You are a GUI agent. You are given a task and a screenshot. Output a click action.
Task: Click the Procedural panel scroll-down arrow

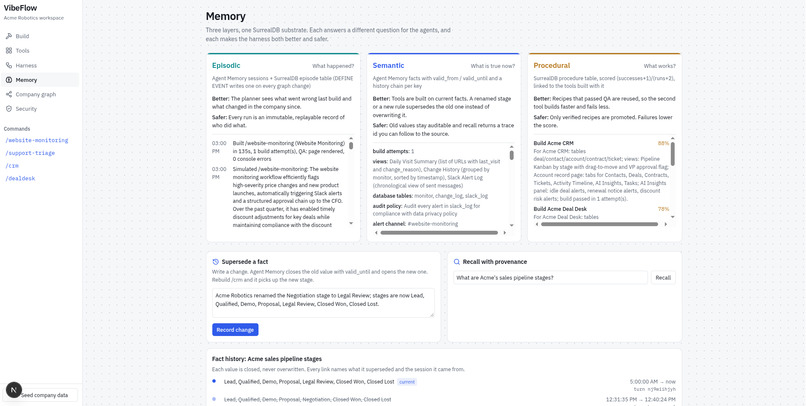672,217
